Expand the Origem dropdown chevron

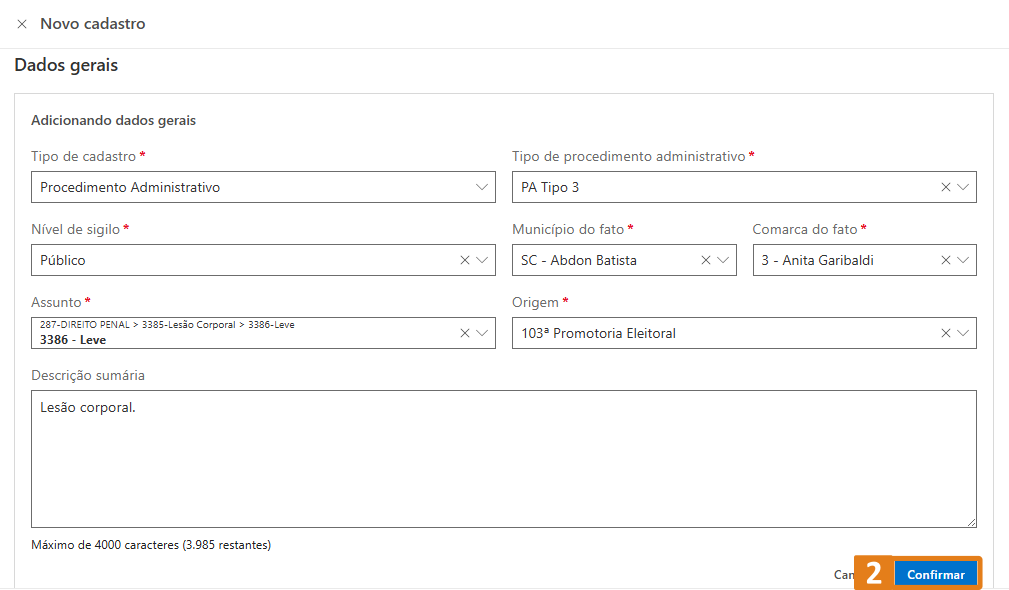click(x=963, y=333)
